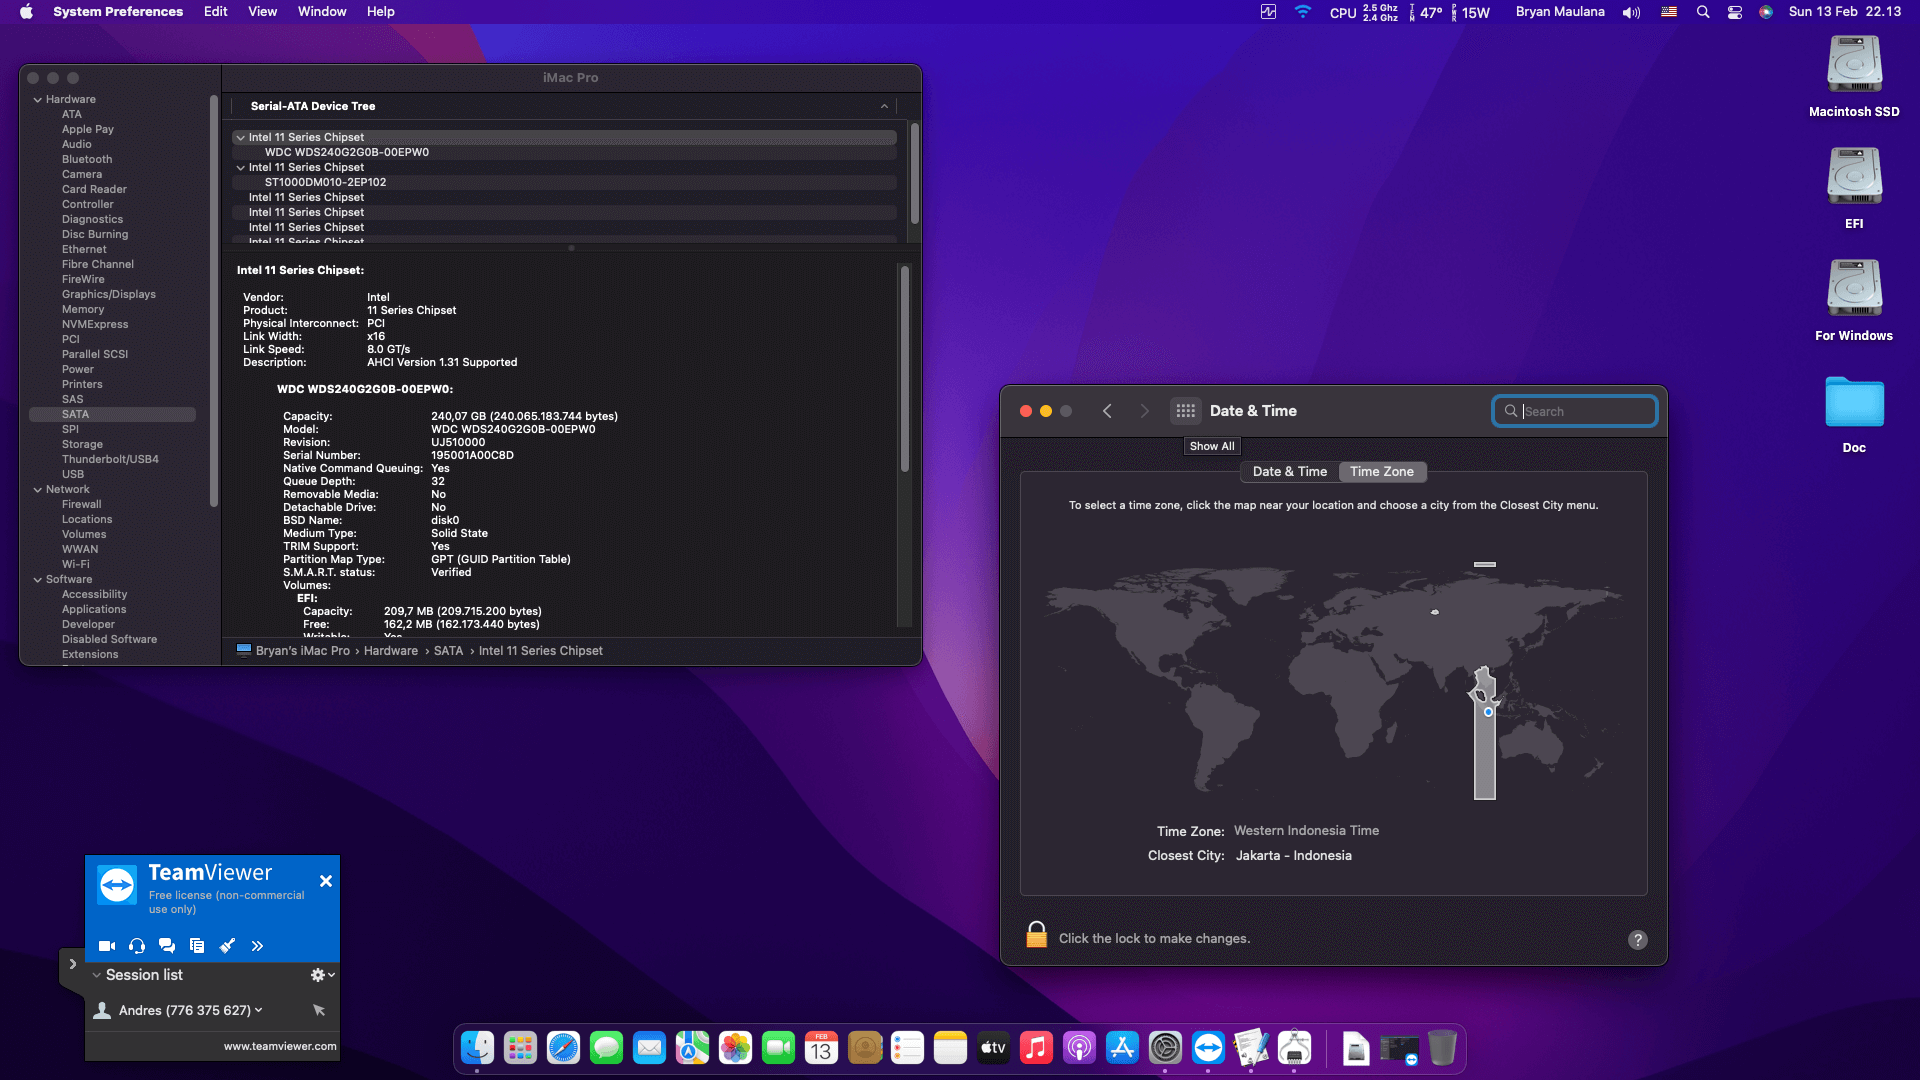Open the Help menu
The height and width of the screenshot is (1080, 1920).
380,12
